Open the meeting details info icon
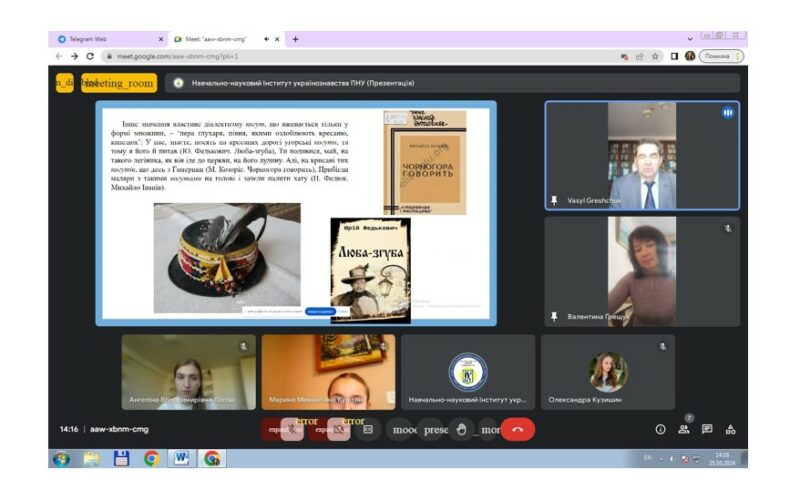Screen dimensions: 800x500 660,429
